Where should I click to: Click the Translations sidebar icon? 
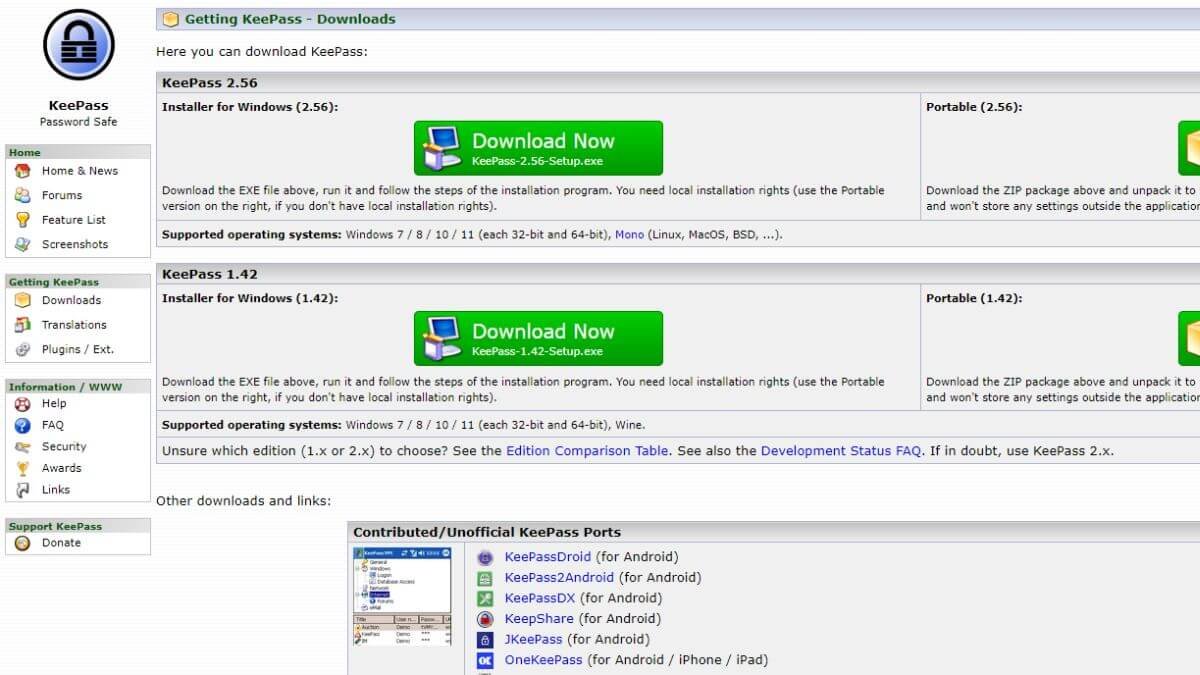(x=22, y=325)
